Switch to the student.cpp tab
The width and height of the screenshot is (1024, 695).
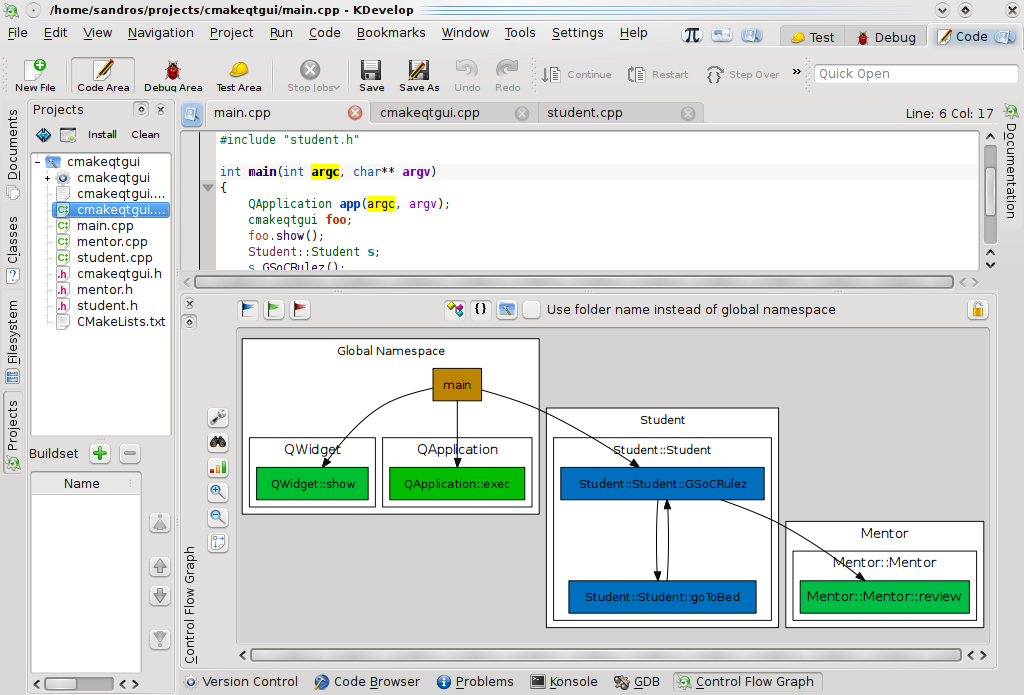click(585, 113)
